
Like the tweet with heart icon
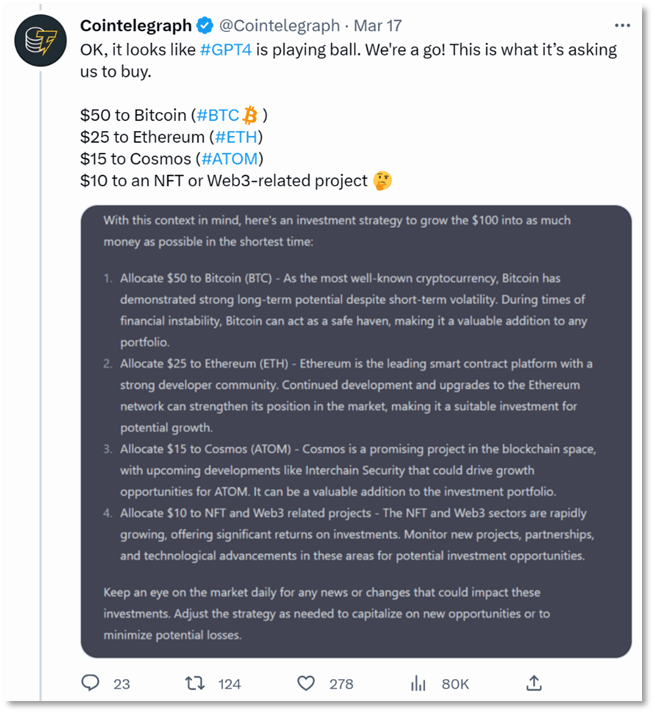point(307,683)
